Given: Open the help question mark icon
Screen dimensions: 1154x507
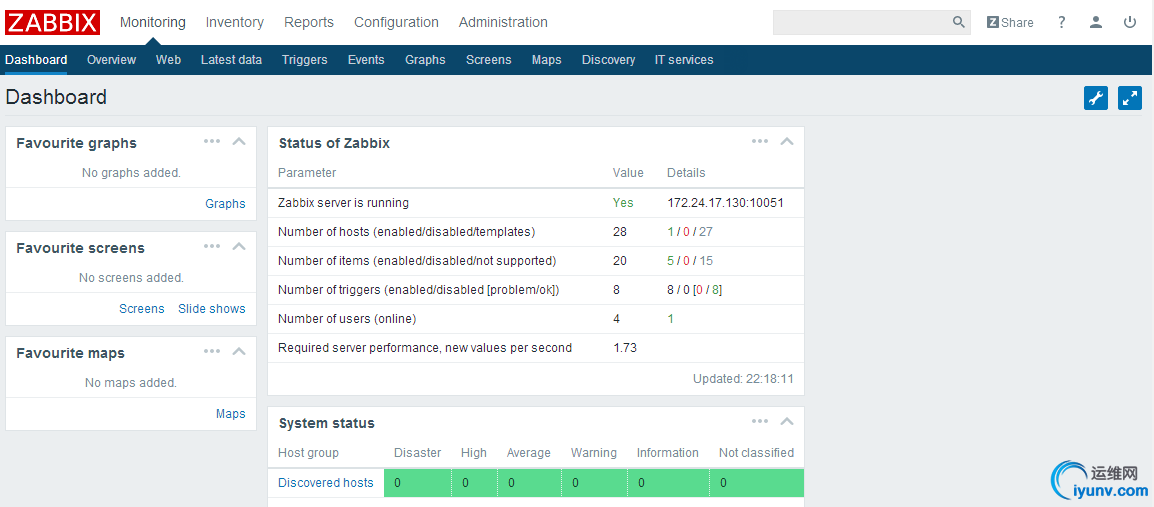Looking at the screenshot, I should 1062,22.
